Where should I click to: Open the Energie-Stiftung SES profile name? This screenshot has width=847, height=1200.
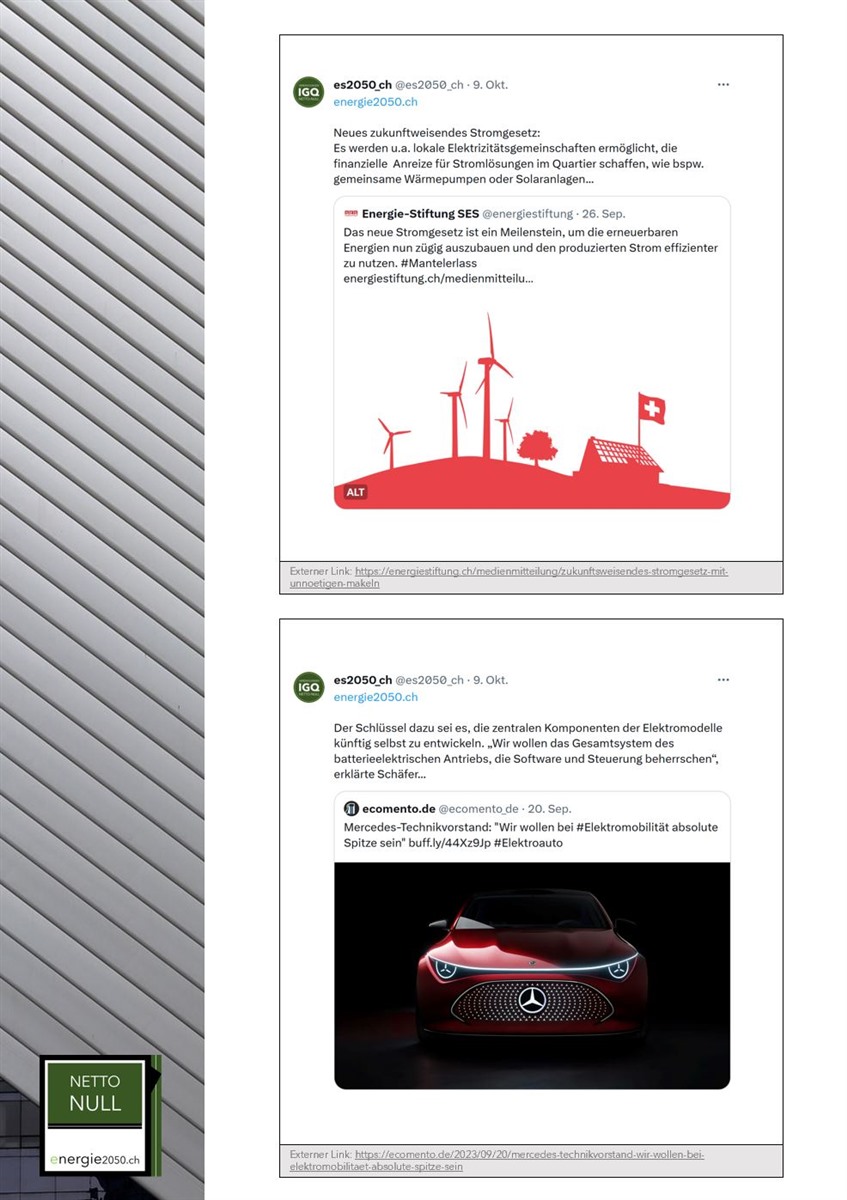click(x=420, y=213)
